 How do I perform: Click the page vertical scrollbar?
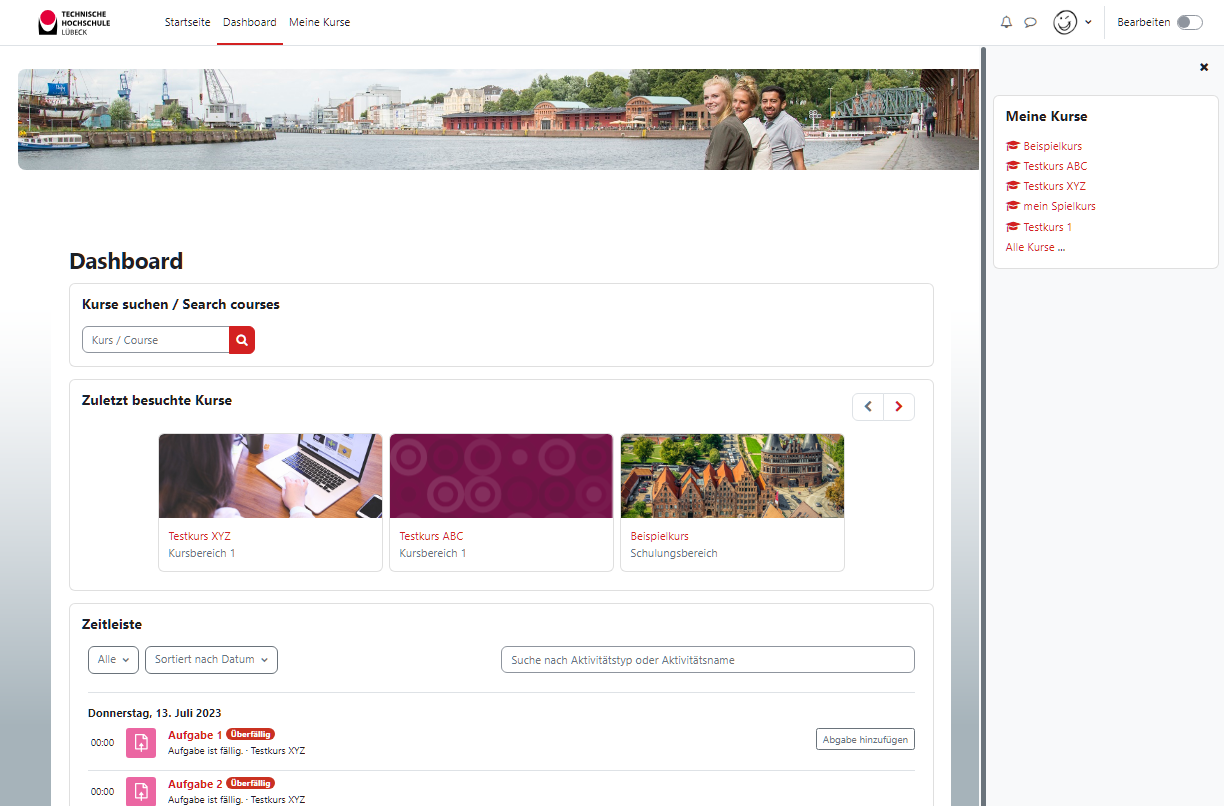[x=982, y=425]
